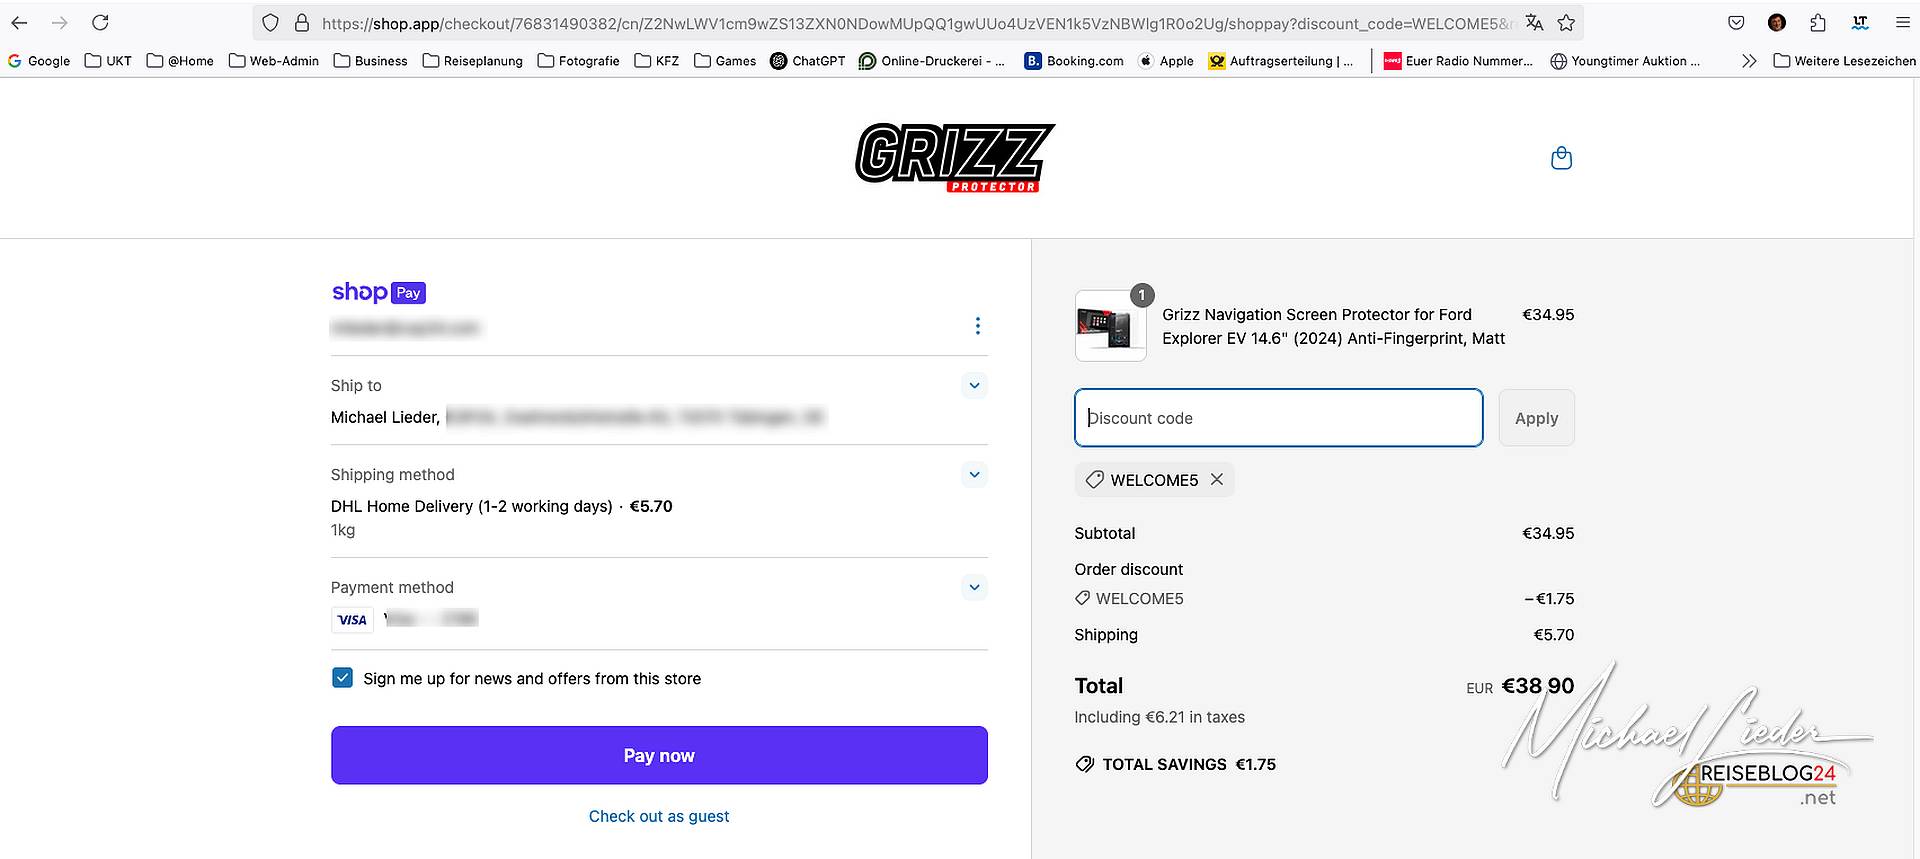
Task: Open the Google bookmark
Action: click(39, 61)
